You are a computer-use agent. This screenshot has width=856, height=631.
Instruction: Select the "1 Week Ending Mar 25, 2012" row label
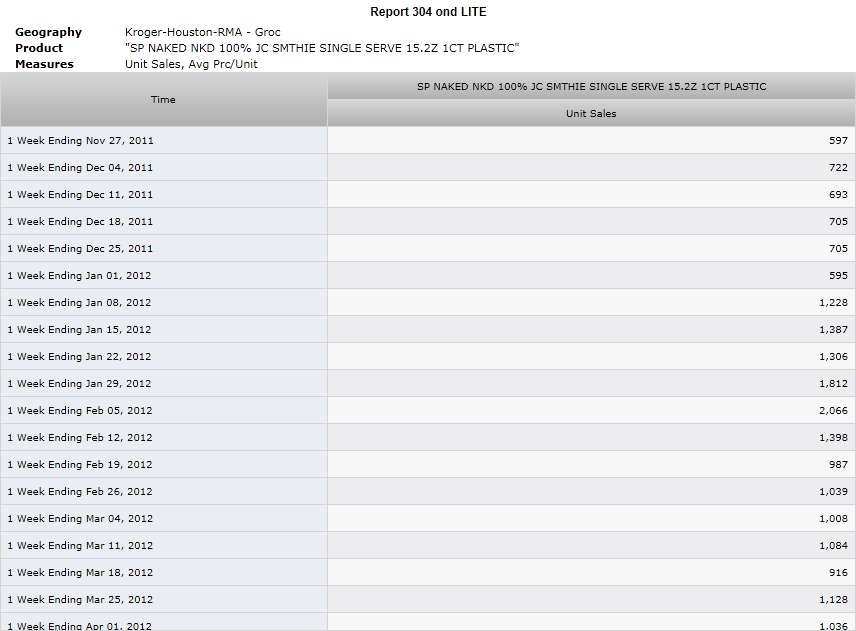[80, 600]
